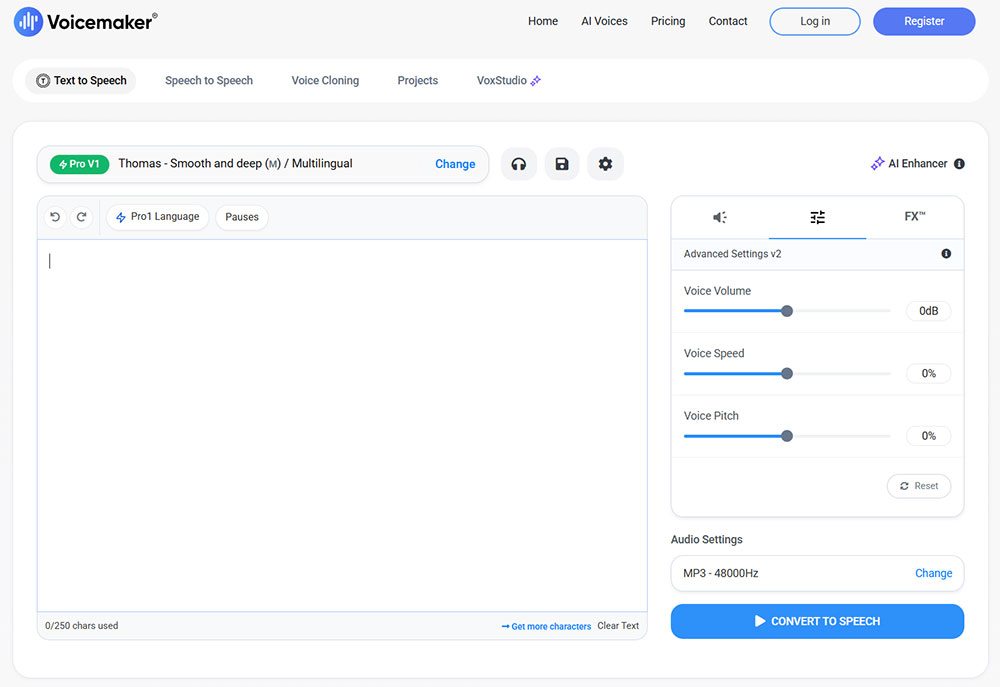Viewport: 1000px width, 687px height.
Task: Click the Convert to Speech button
Action: 818,621
